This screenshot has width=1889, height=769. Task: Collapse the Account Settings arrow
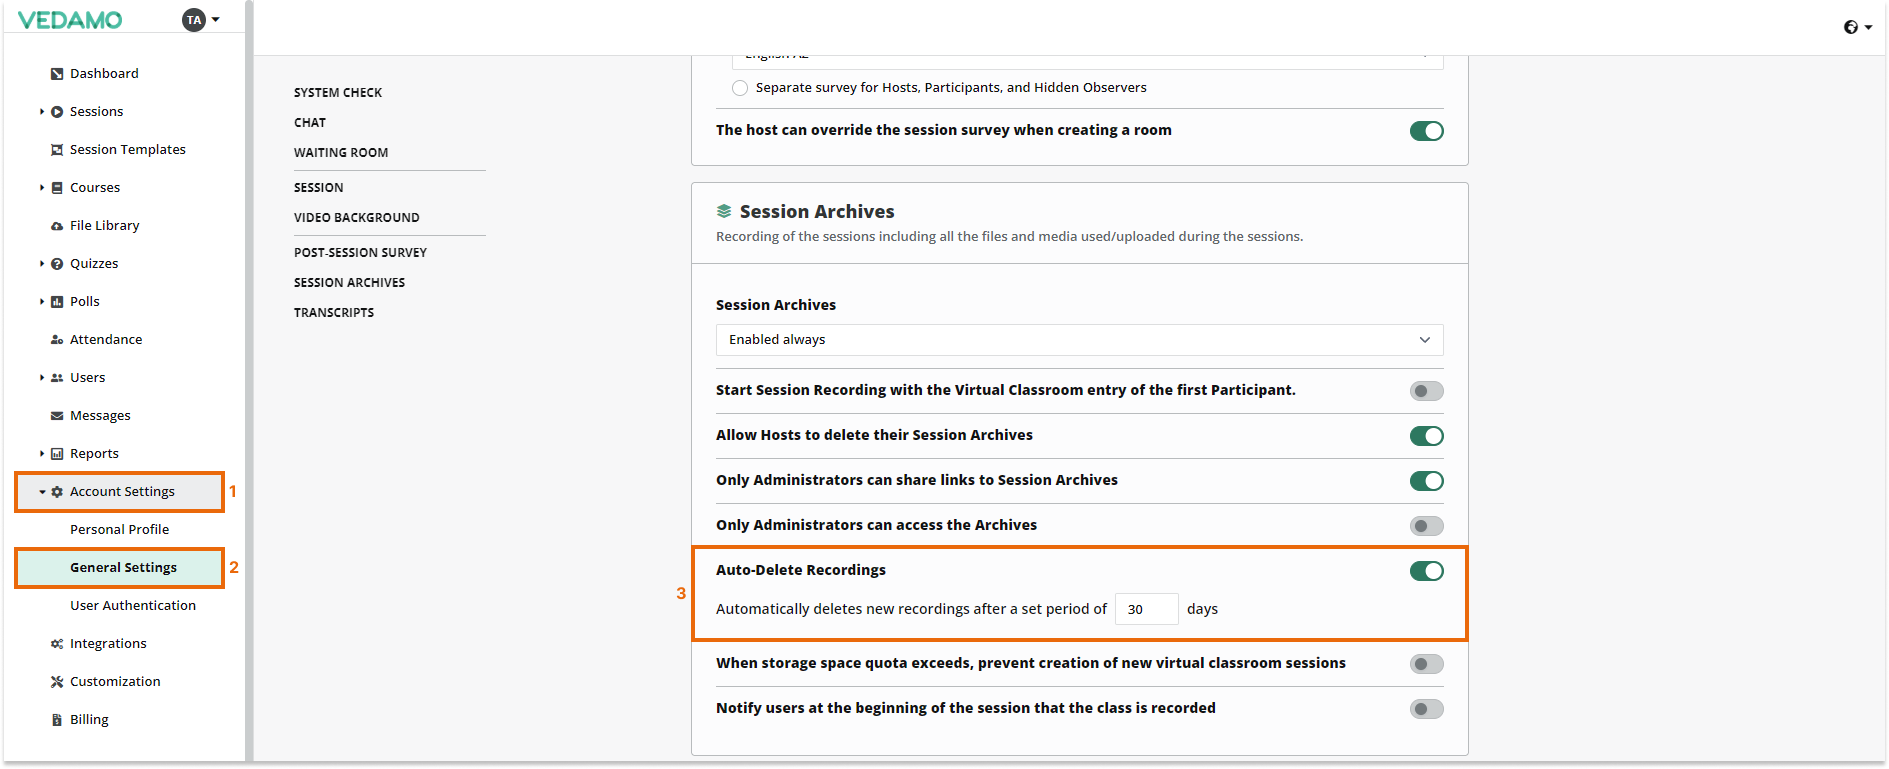41,492
